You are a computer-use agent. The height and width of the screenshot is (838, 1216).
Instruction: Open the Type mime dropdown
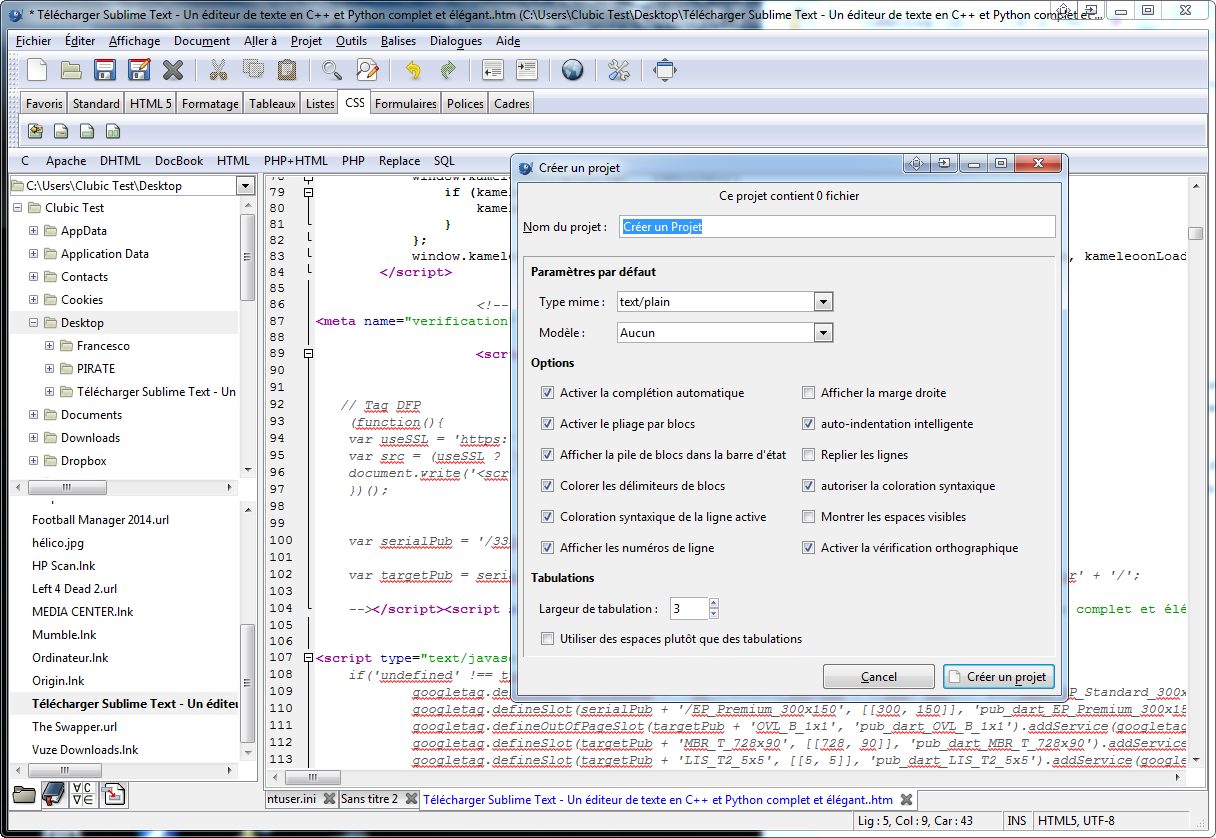pyautogui.click(x=824, y=302)
